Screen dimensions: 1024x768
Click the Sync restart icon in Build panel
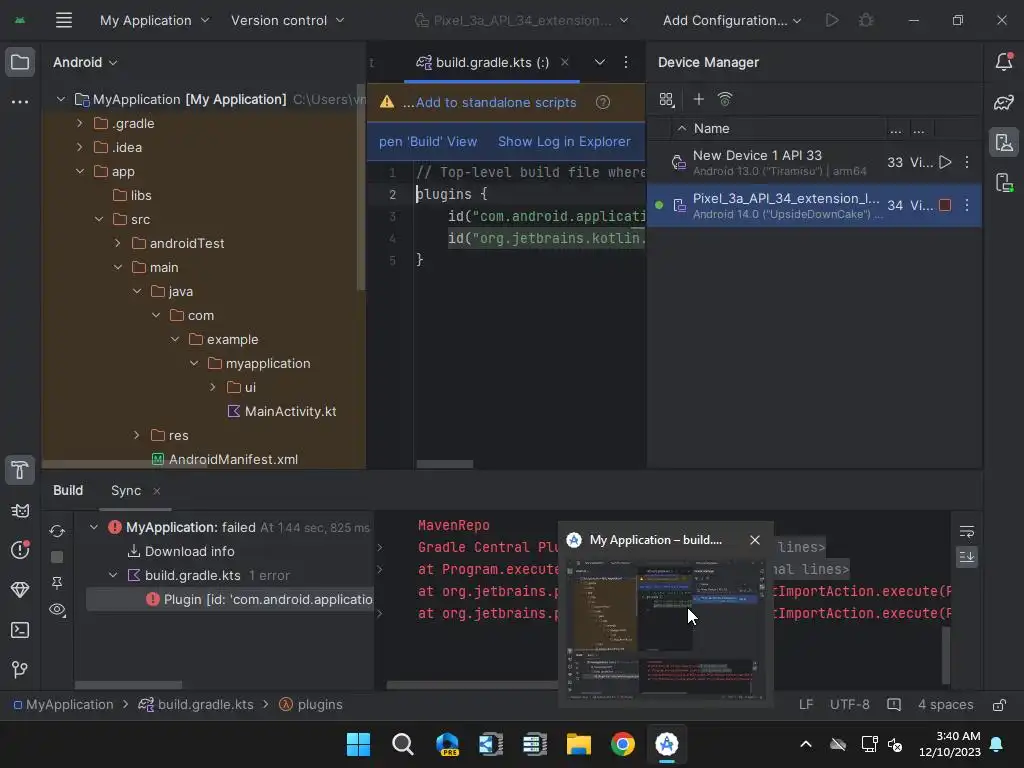tap(57, 532)
